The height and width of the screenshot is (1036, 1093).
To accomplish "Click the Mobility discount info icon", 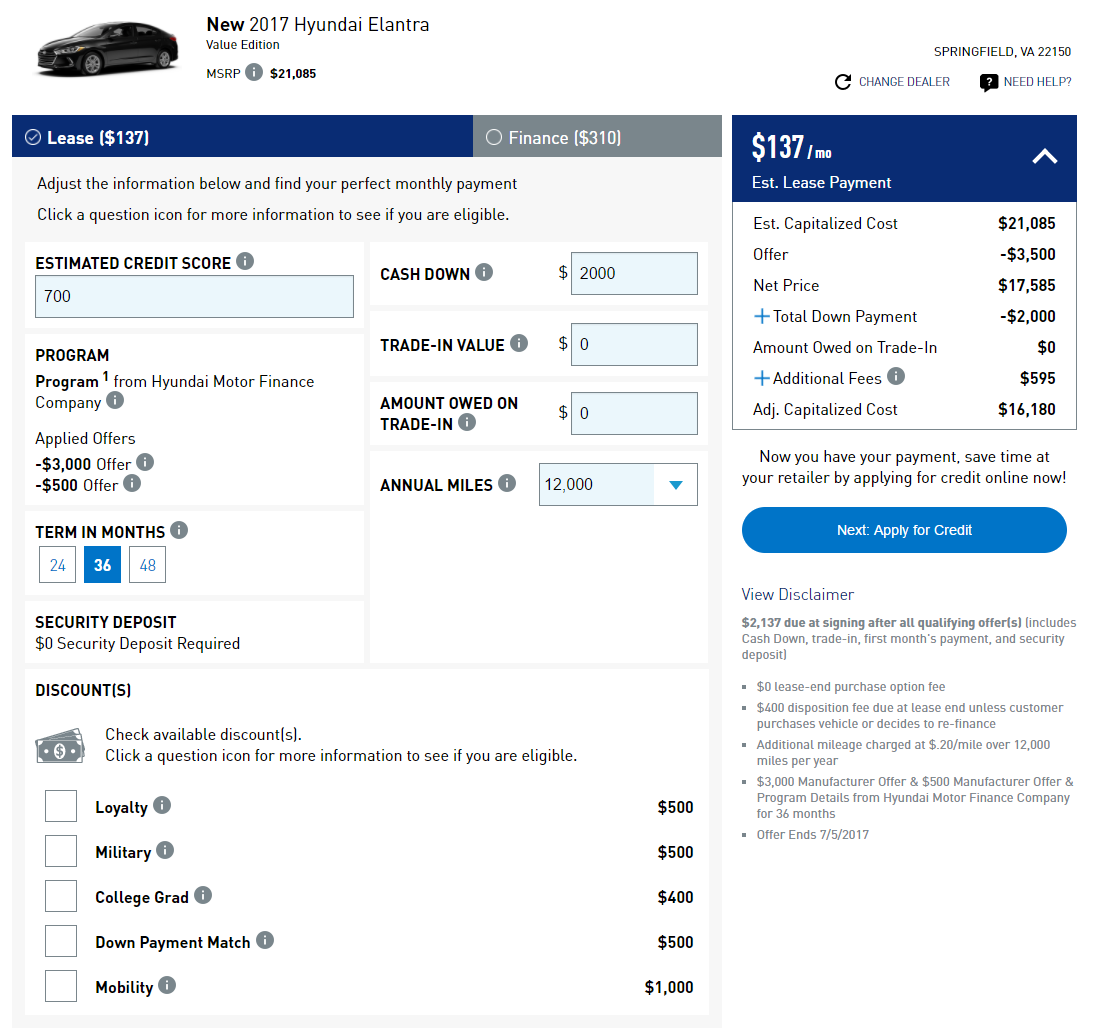I will (x=167, y=985).
